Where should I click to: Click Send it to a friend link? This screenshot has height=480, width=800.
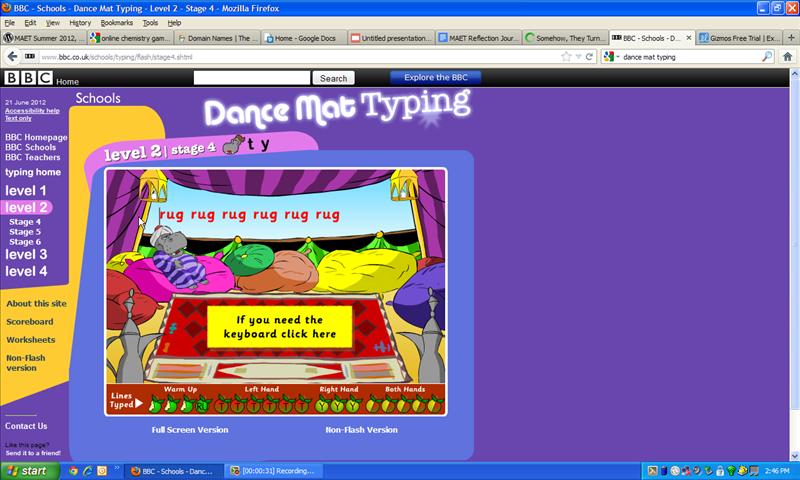coord(33,452)
